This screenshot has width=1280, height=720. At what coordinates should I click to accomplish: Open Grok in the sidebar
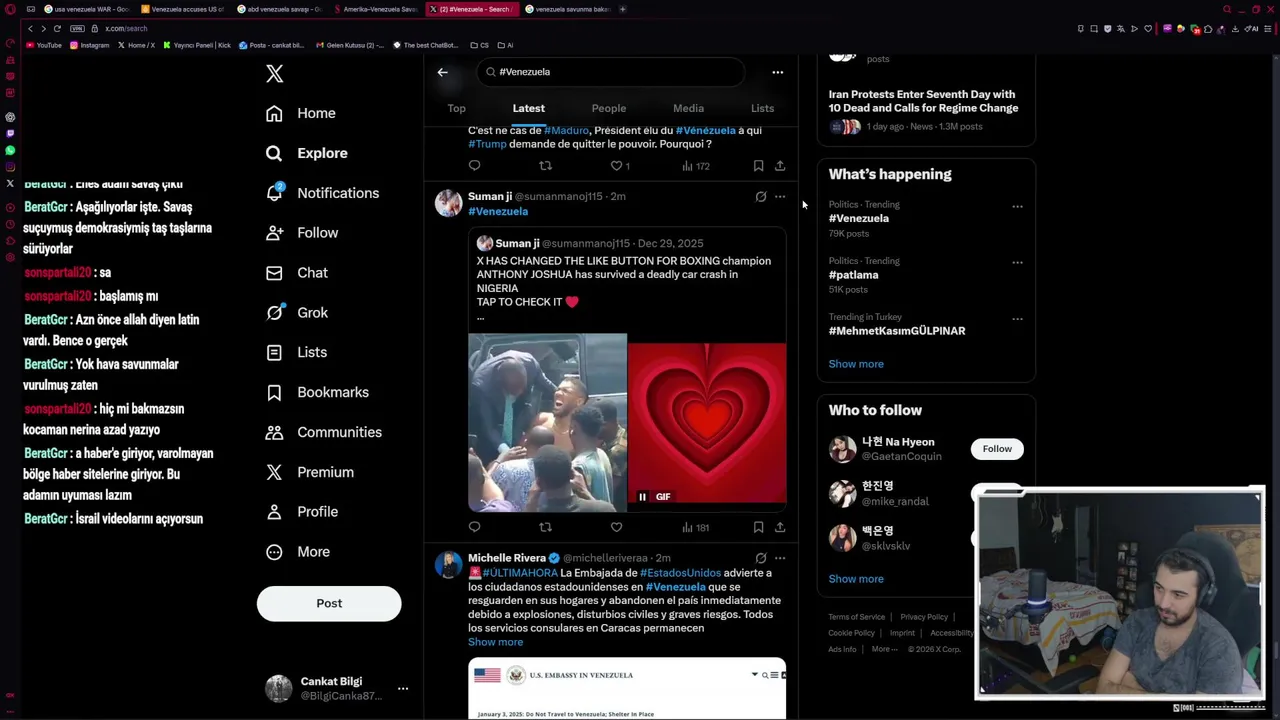click(x=297, y=313)
